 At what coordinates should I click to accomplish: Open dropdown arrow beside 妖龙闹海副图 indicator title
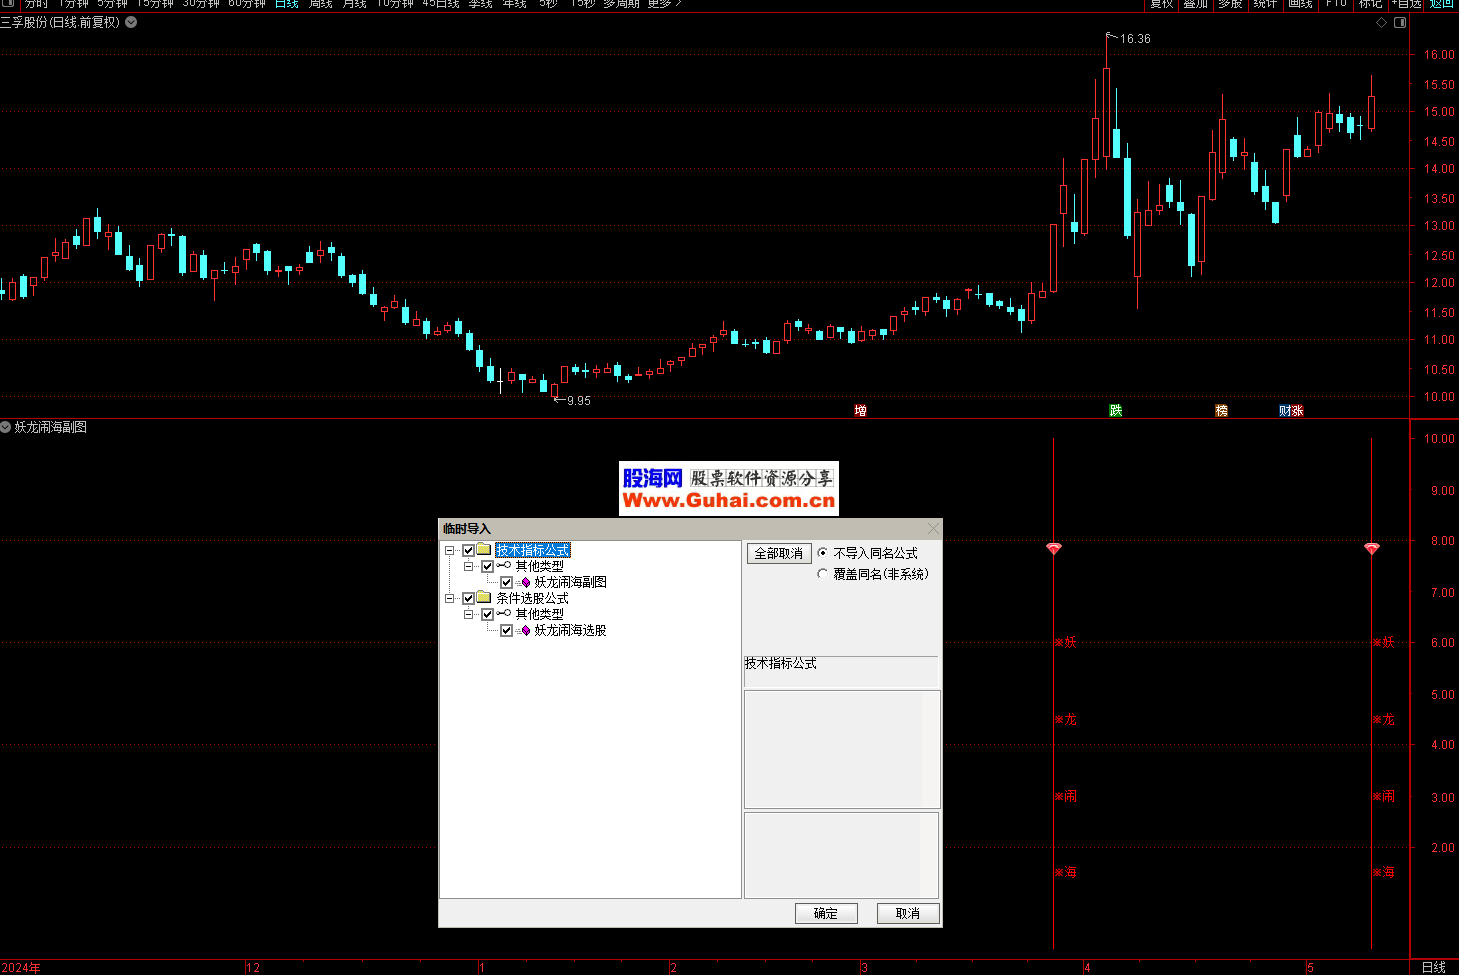6,427
